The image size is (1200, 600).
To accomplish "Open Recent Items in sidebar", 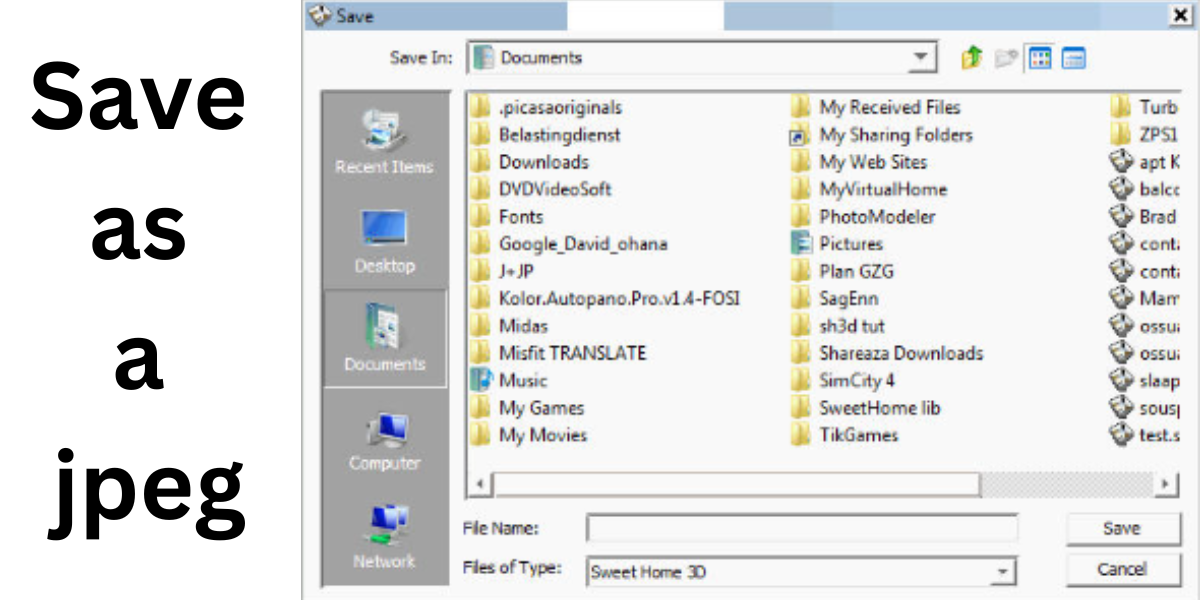I will click(384, 141).
